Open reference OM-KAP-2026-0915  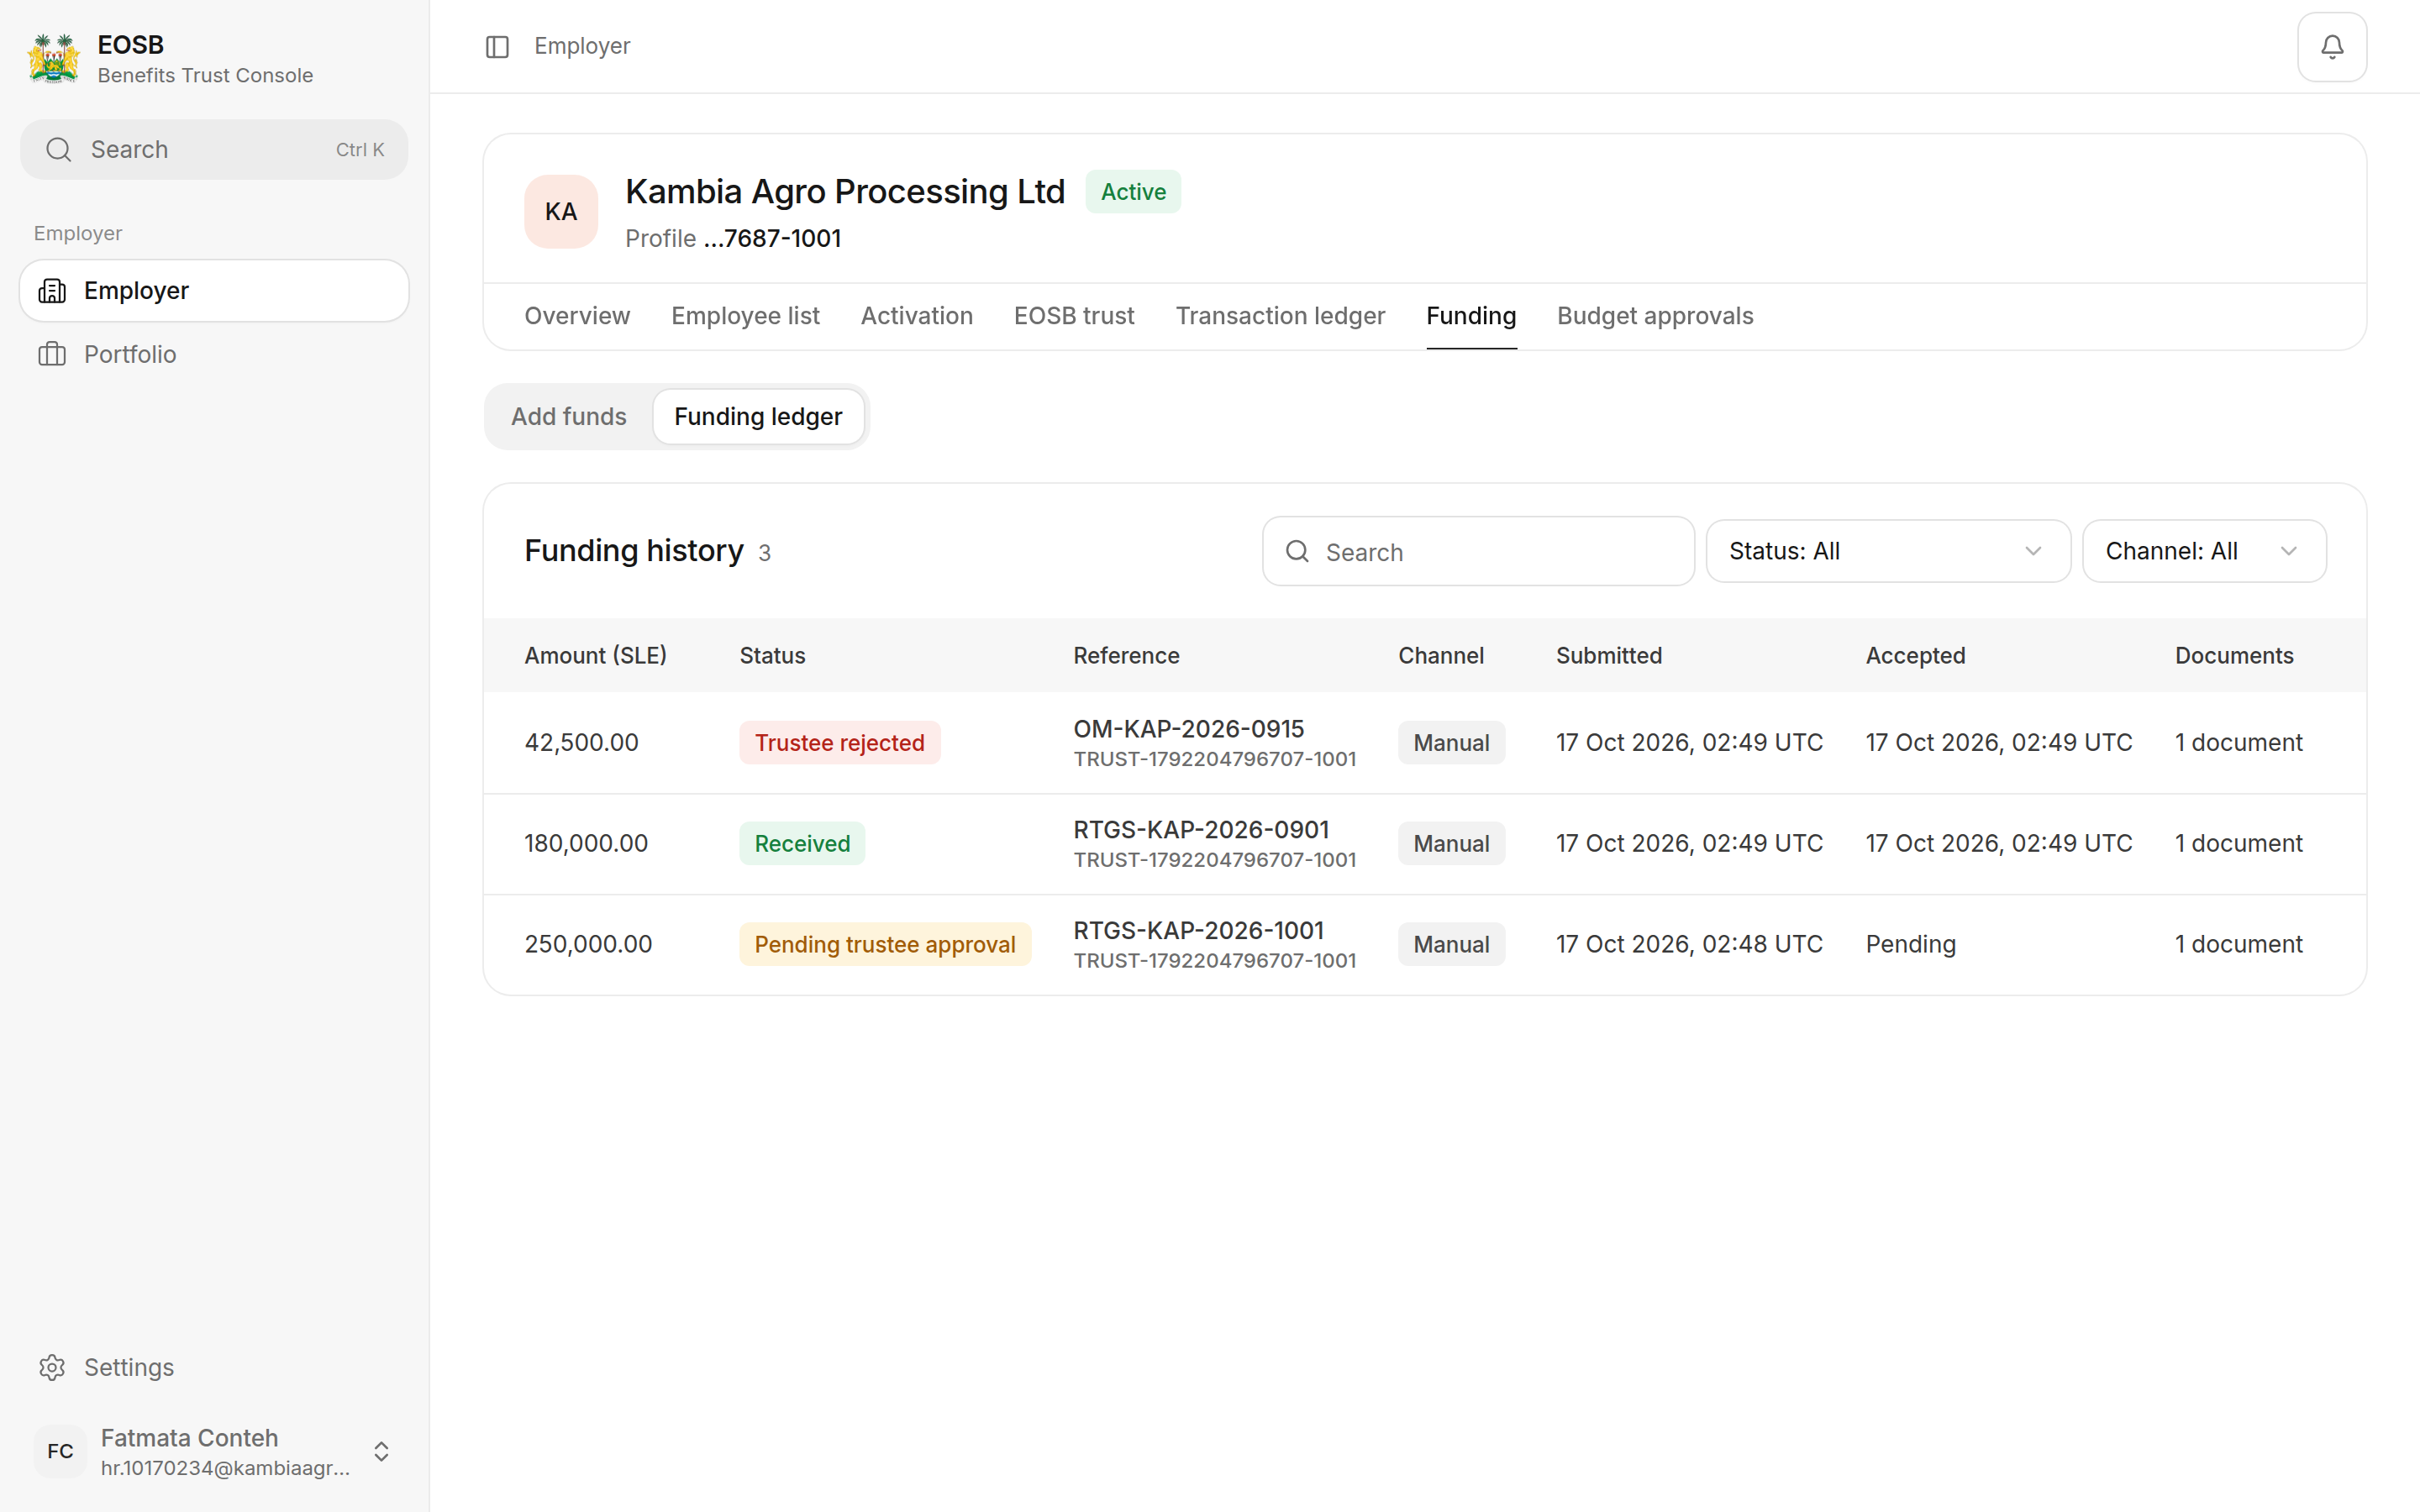pyautogui.click(x=1188, y=729)
